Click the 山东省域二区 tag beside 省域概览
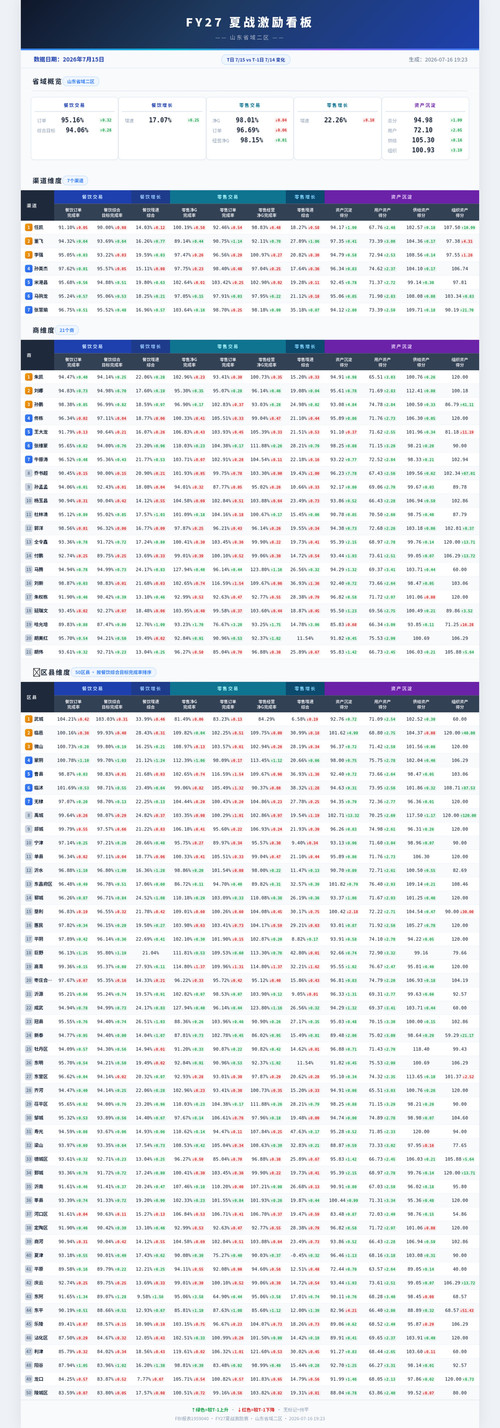The width and height of the screenshot is (500, 1428). (x=82, y=82)
